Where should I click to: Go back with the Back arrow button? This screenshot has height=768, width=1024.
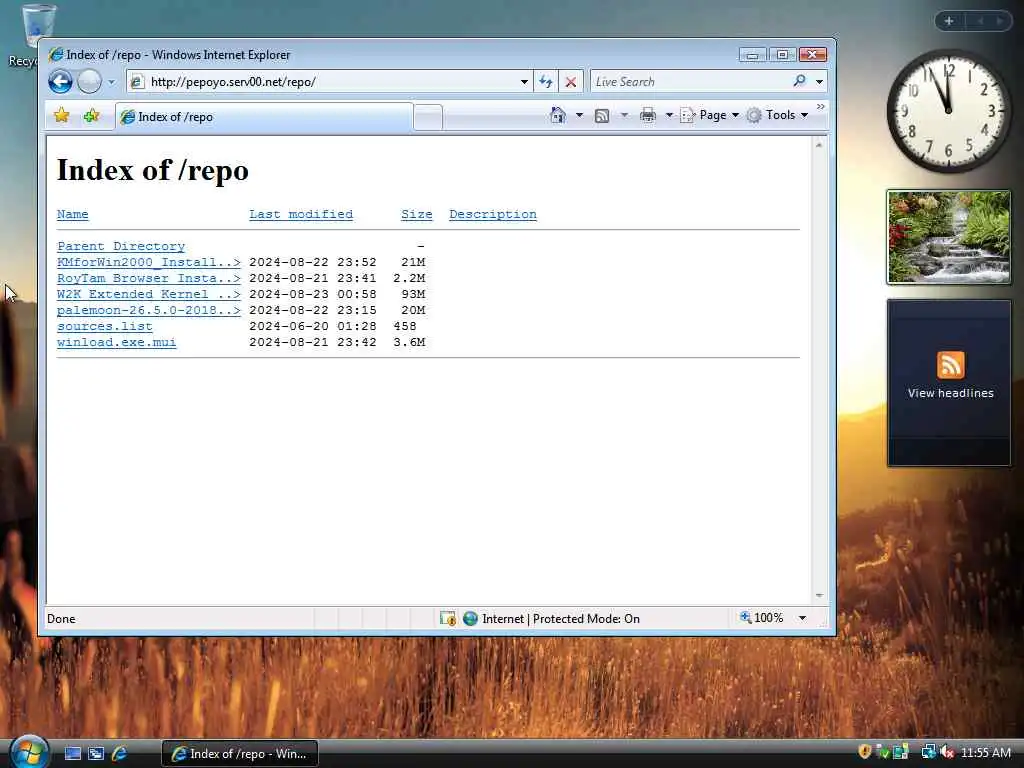pos(60,82)
